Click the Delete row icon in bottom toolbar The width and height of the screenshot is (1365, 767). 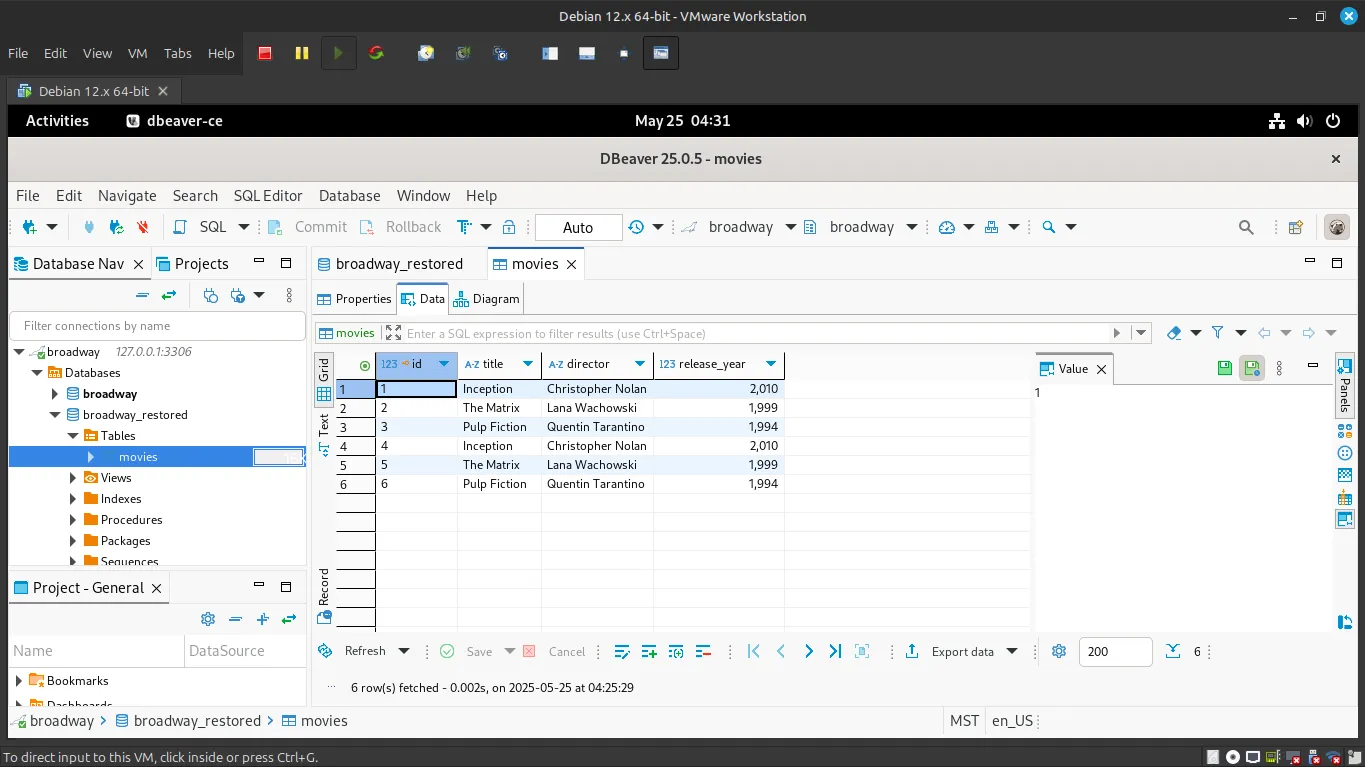tap(702, 651)
